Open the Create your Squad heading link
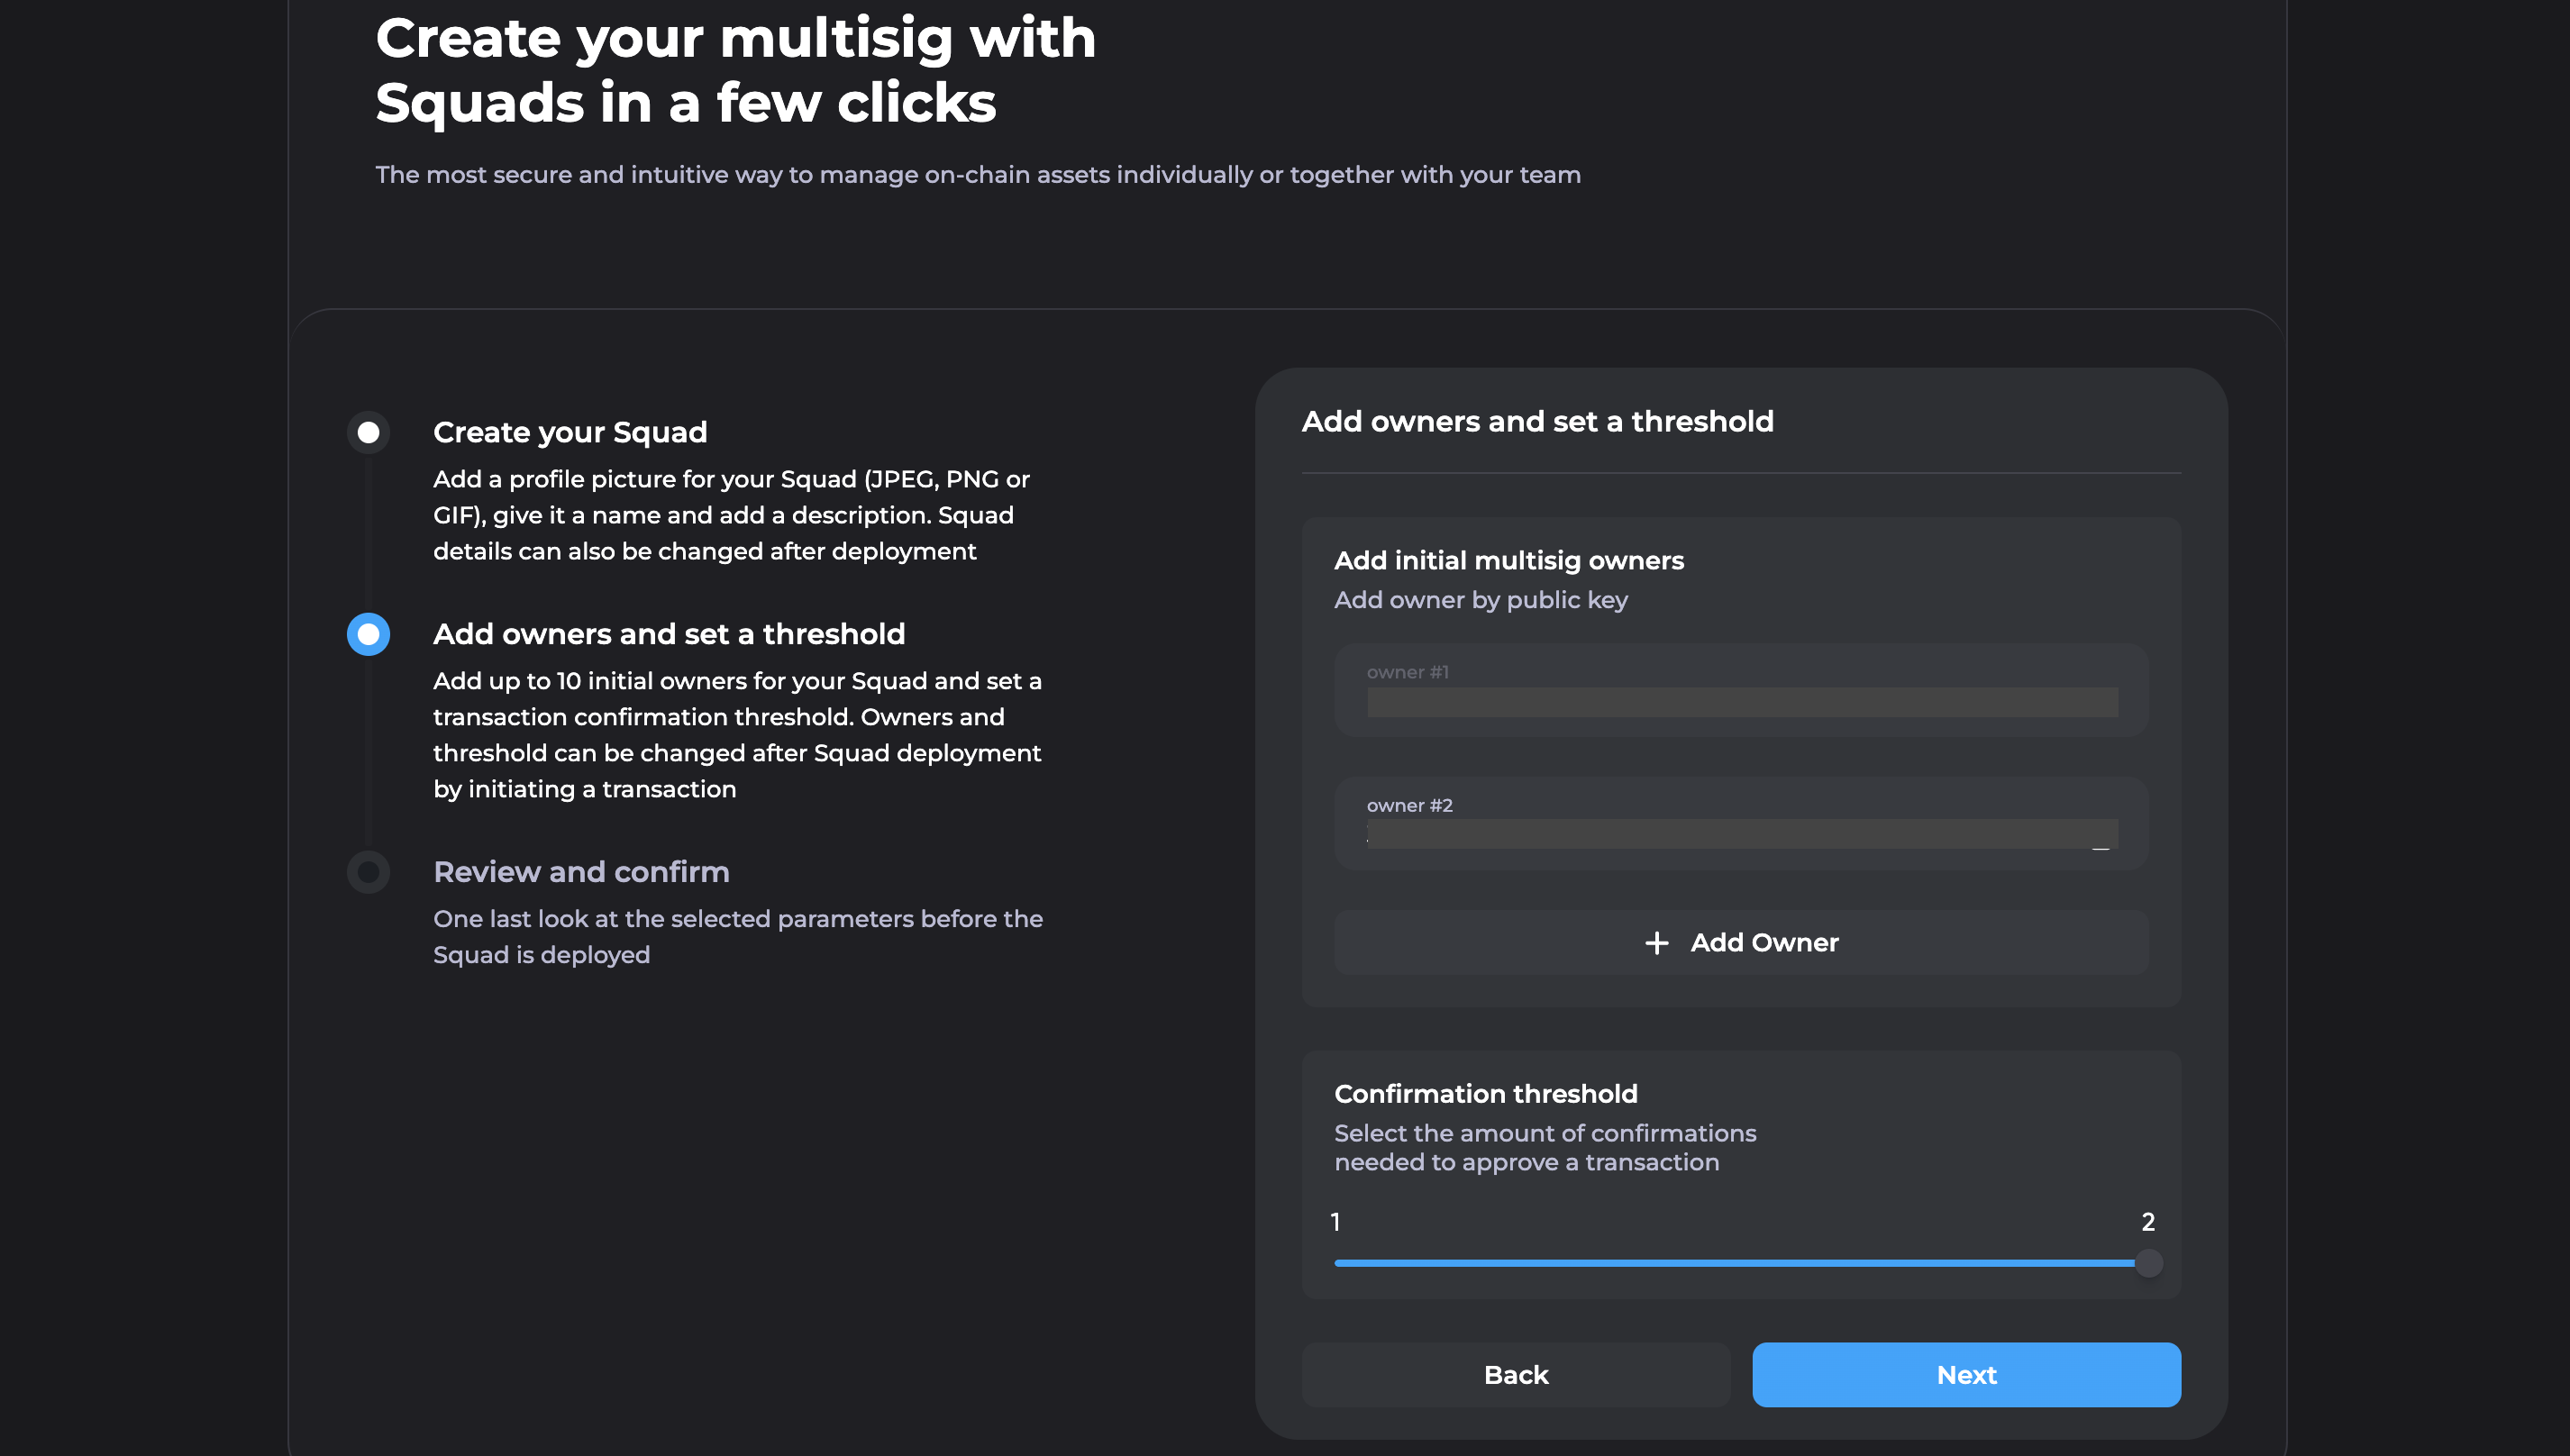Viewport: 2570px width, 1456px height. pos(570,432)
